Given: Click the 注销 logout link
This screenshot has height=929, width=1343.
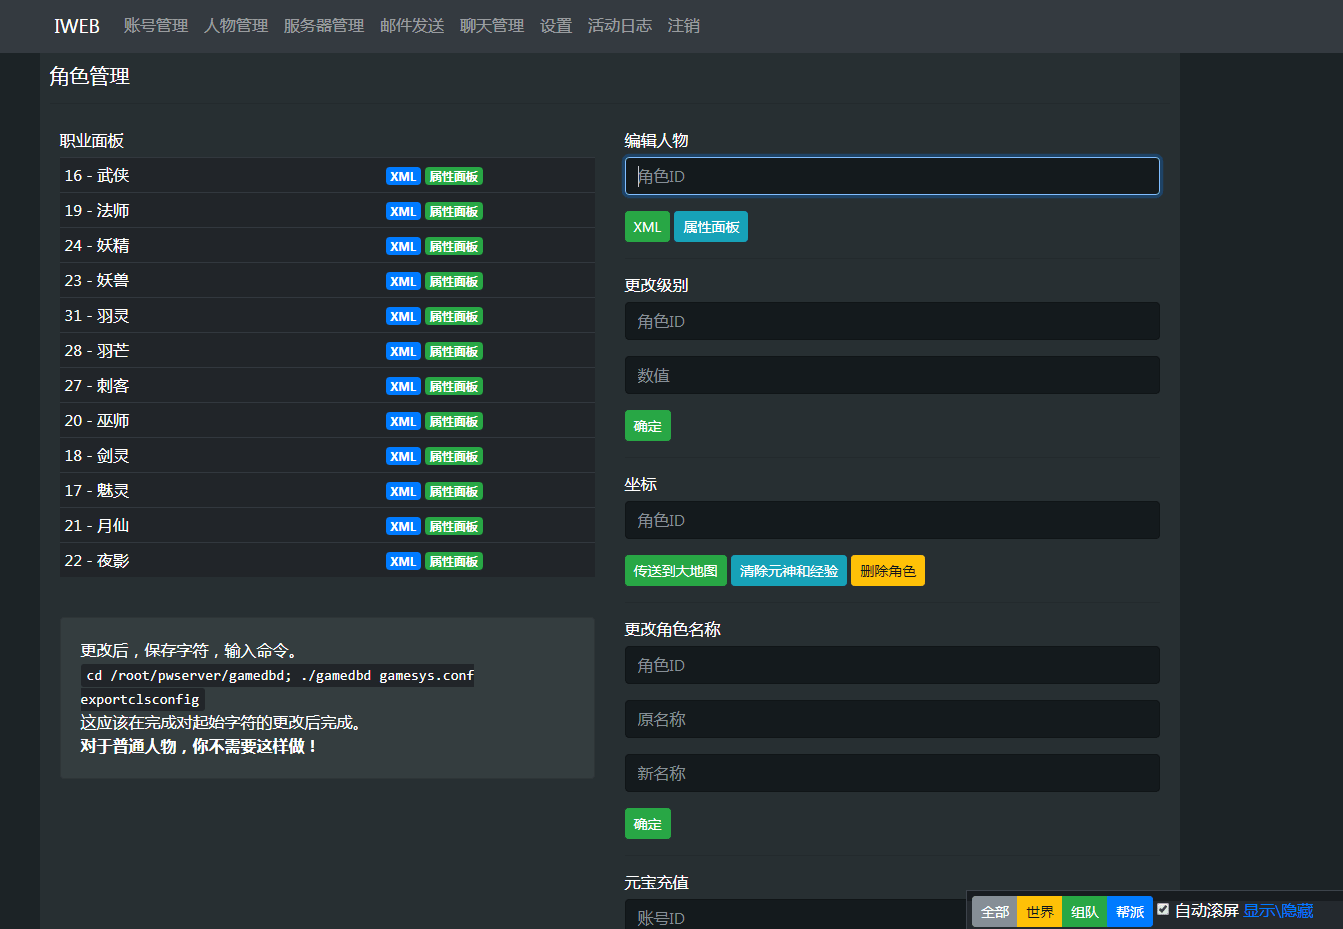Looking at the screenshot, I should pyautogui.click(x=684, y=26).
